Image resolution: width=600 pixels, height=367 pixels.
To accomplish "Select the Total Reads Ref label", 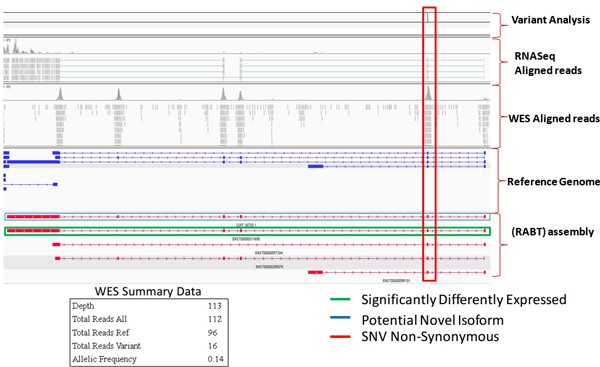I will click(x=101, y=332).
